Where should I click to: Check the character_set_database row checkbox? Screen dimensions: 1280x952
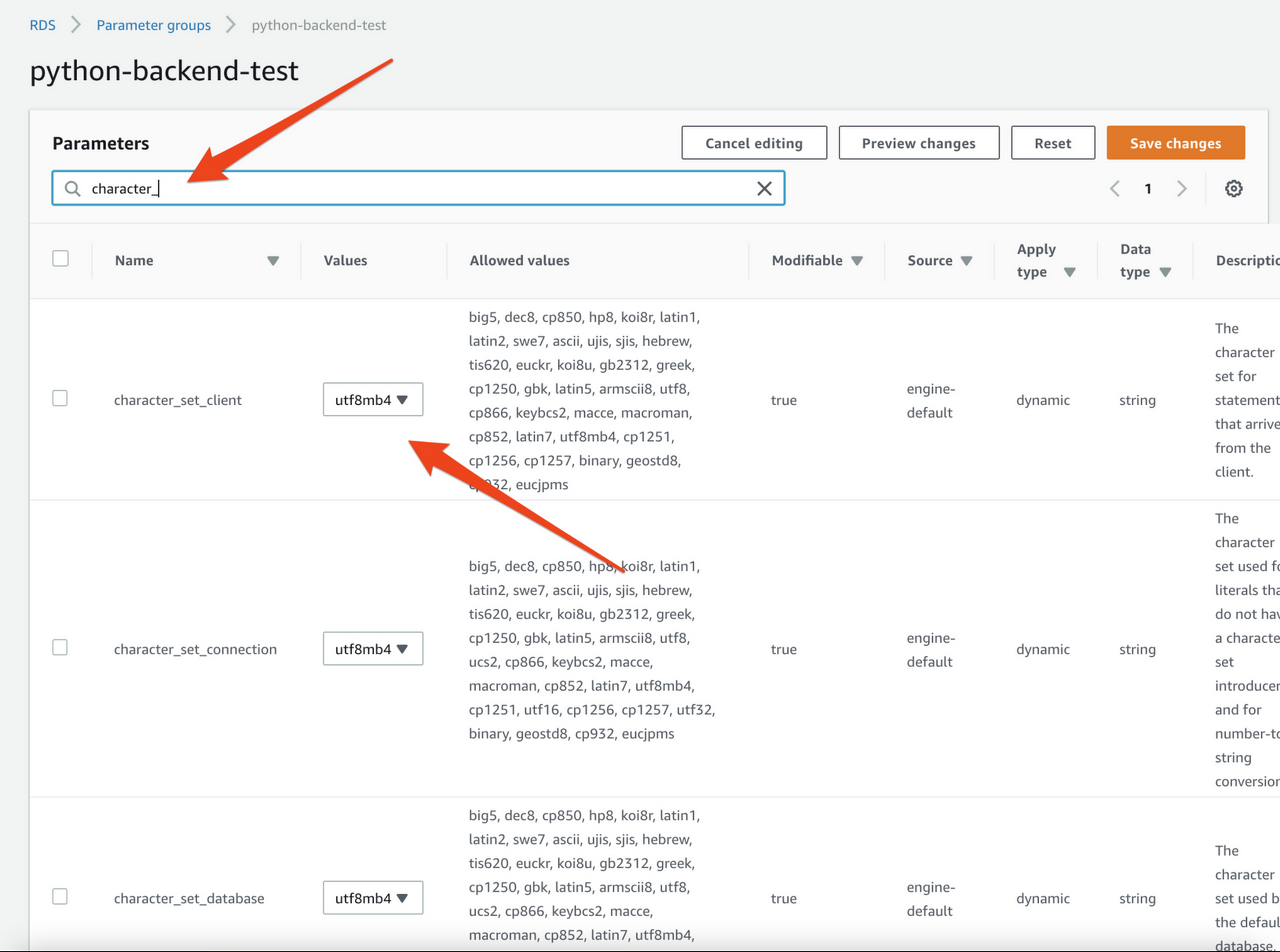tap(60, 896)
